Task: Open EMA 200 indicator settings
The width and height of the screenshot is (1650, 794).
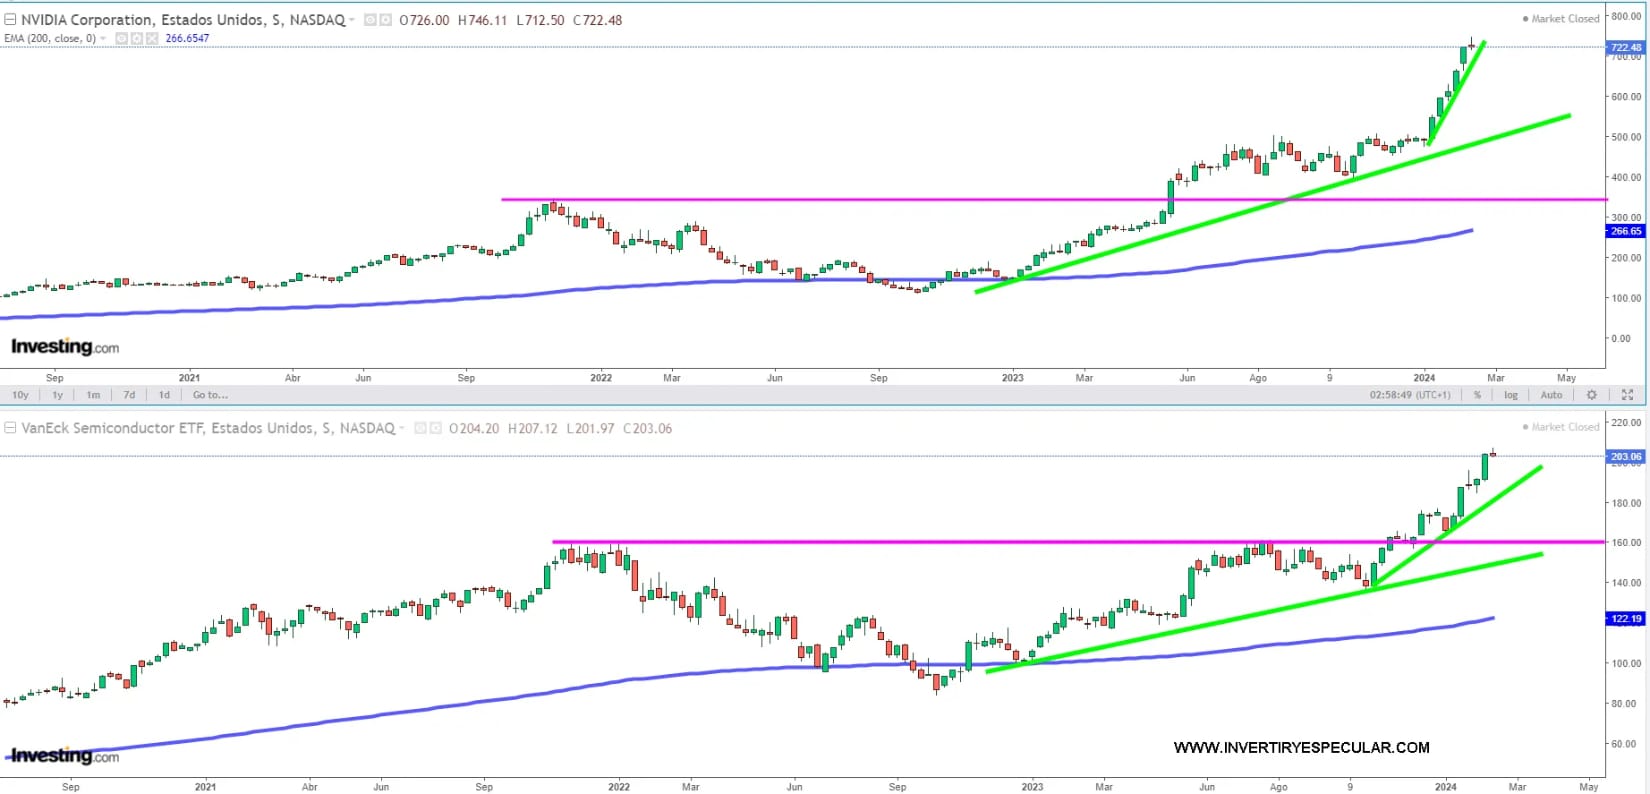Action: click(137, 38)
